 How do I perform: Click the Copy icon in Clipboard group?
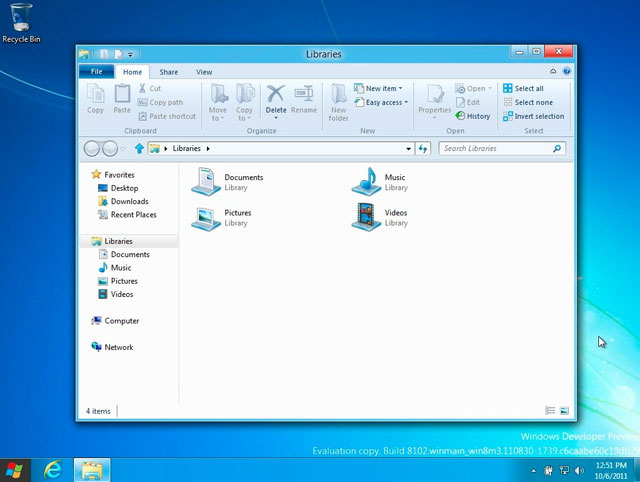tap(96, 93)
